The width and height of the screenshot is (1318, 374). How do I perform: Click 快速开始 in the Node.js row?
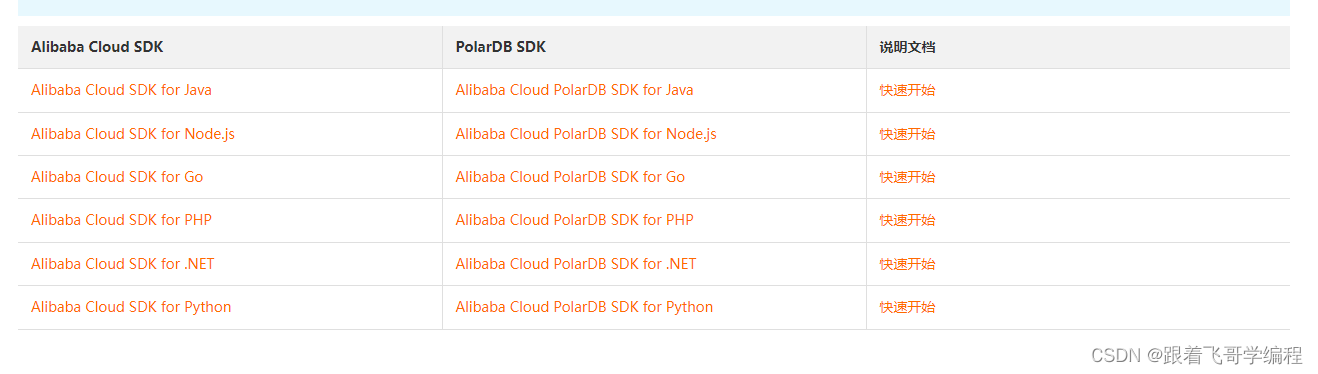pos(907,134)
